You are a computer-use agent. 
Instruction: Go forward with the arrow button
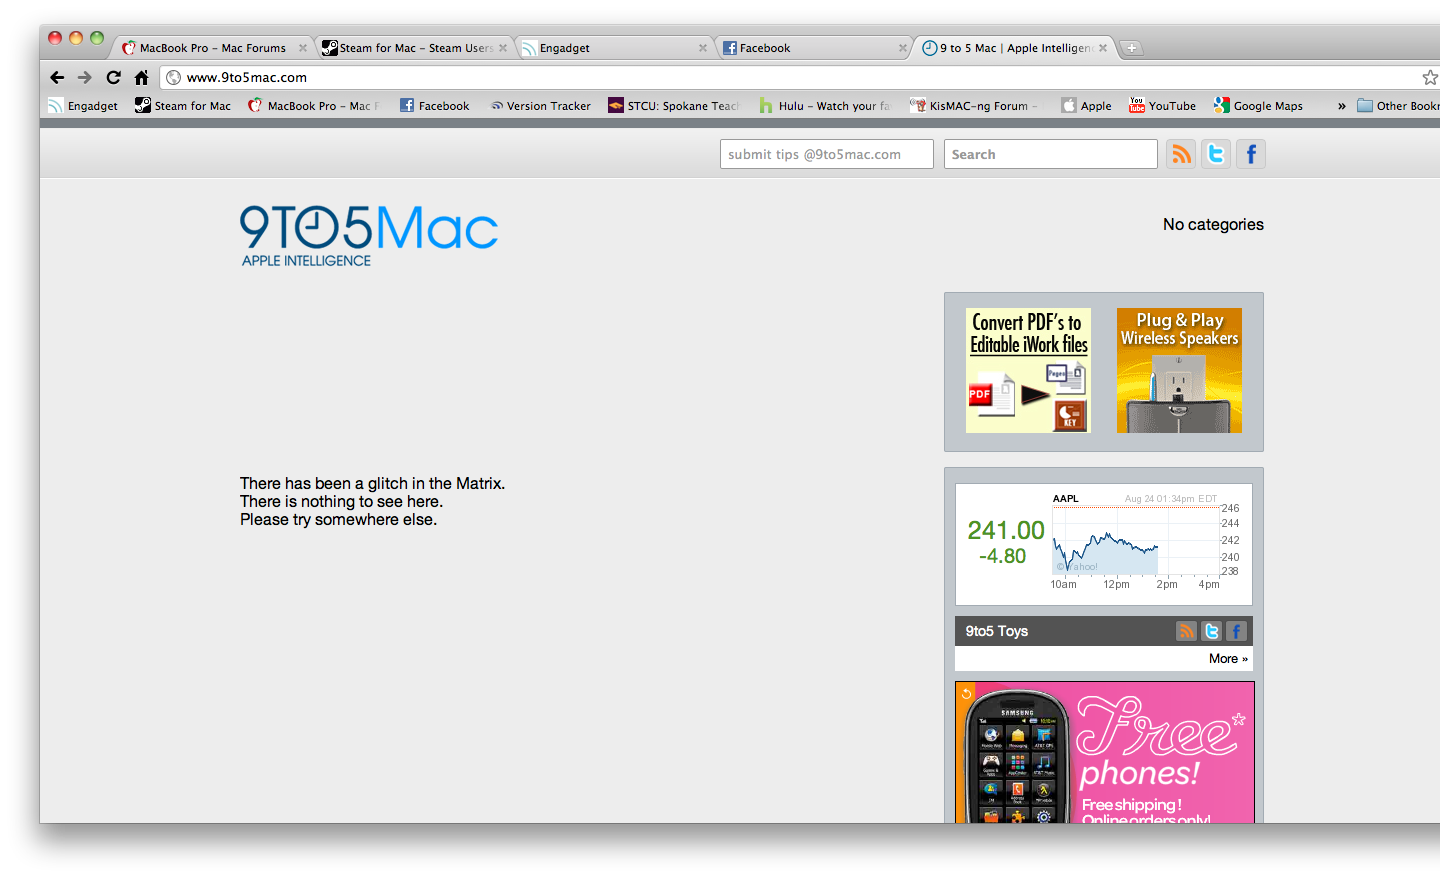(85, 77)
